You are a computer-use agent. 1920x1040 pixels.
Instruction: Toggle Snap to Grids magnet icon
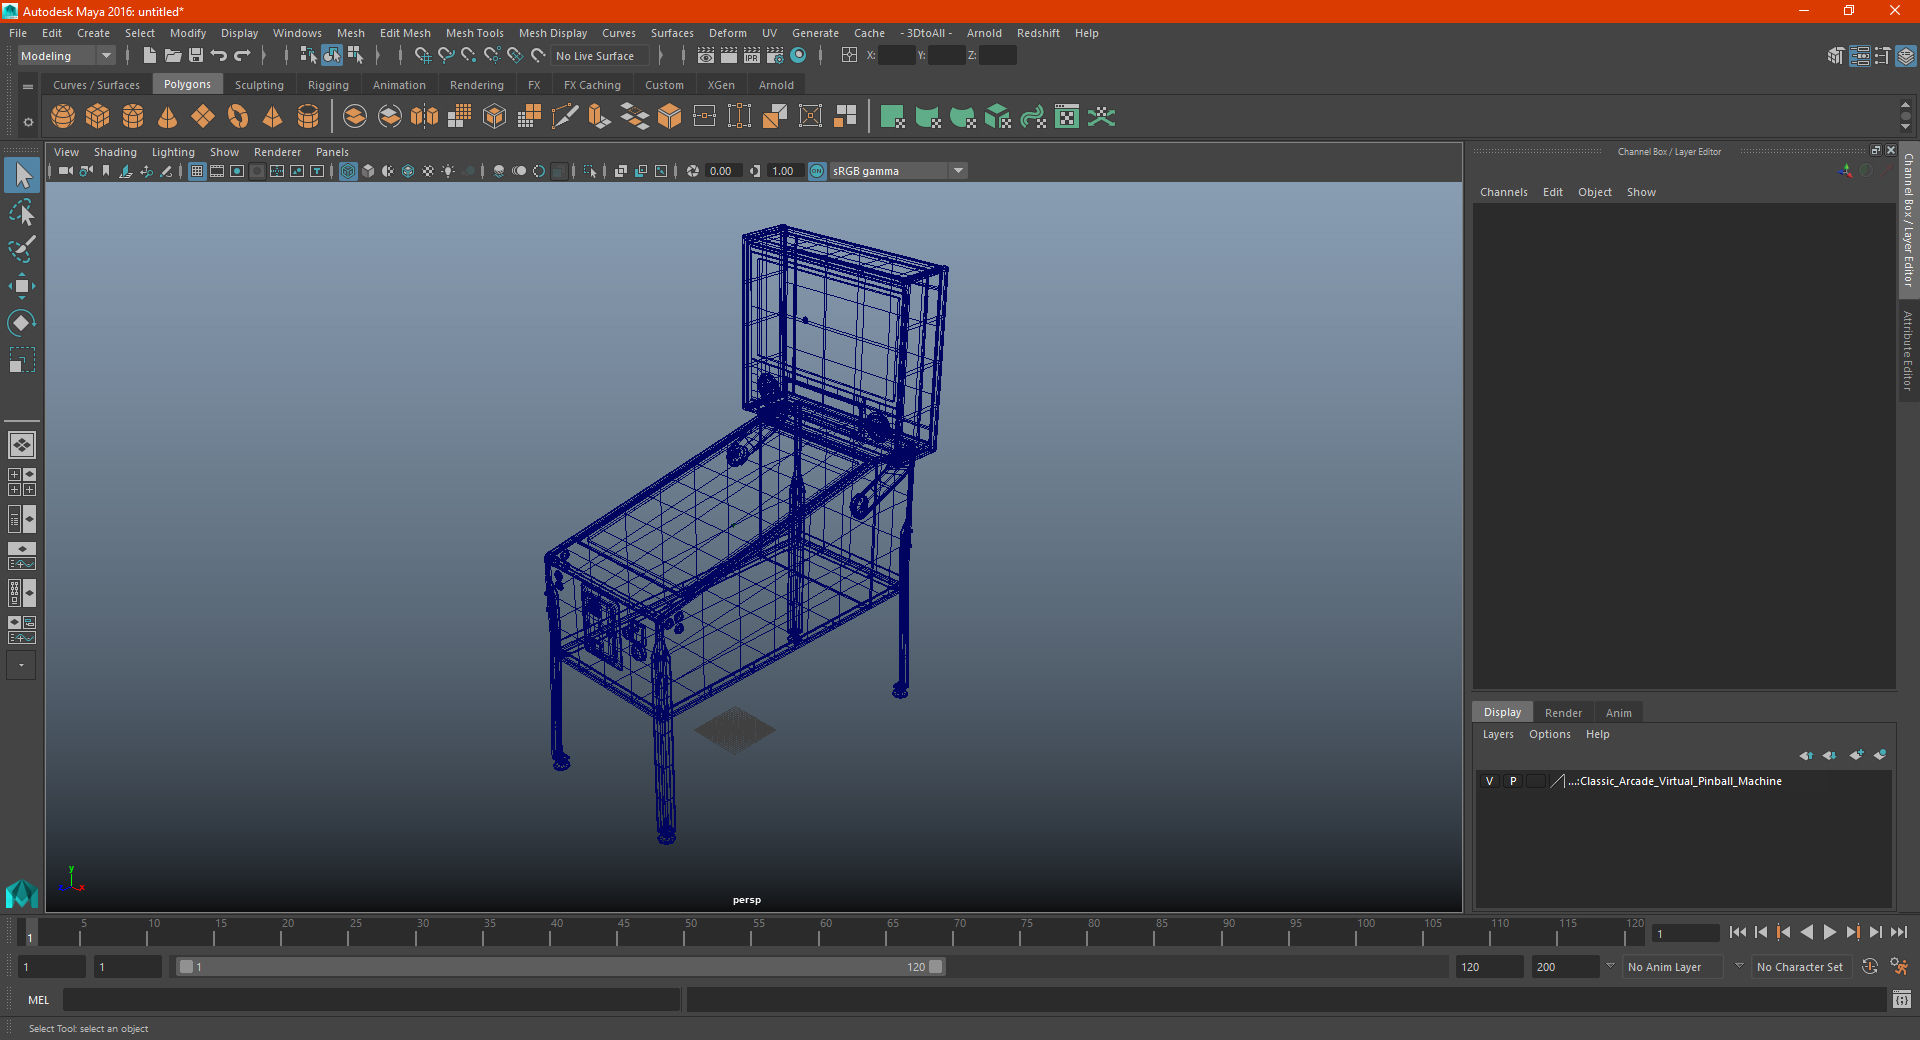[423, 56]
